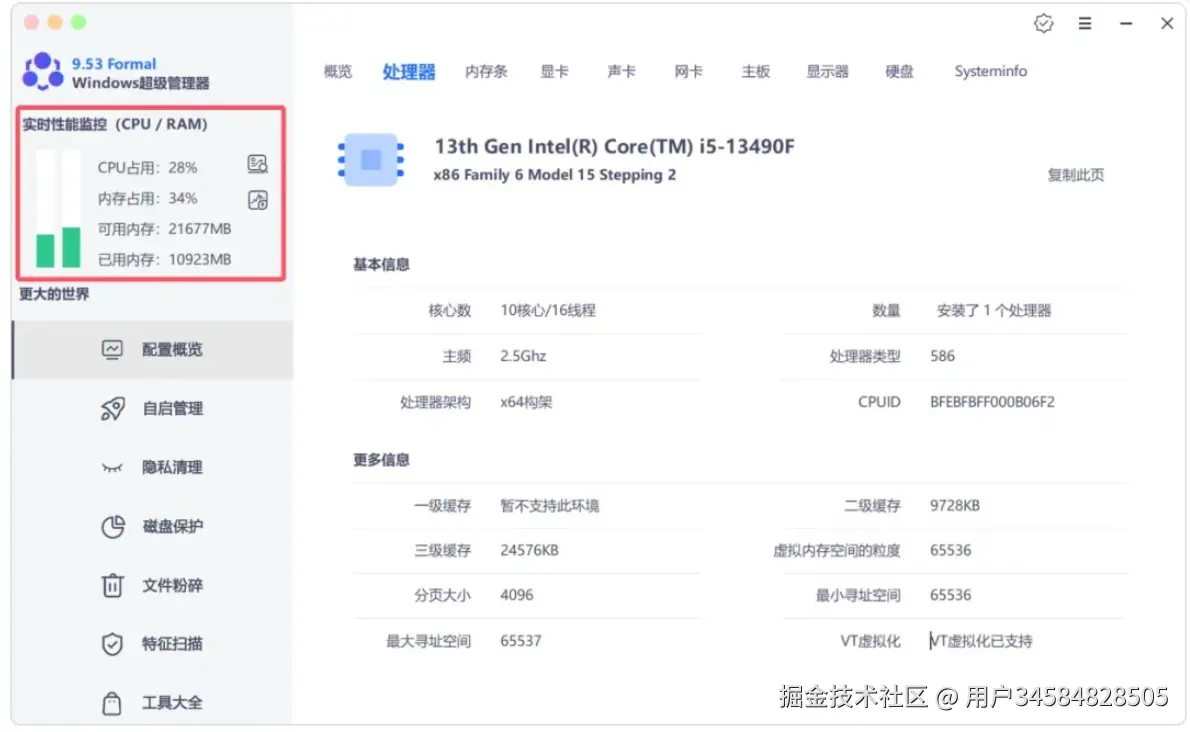Screen dimensions: 1190x732
Task: Click the 复制此页 link
Action: tap(1075, 175)
